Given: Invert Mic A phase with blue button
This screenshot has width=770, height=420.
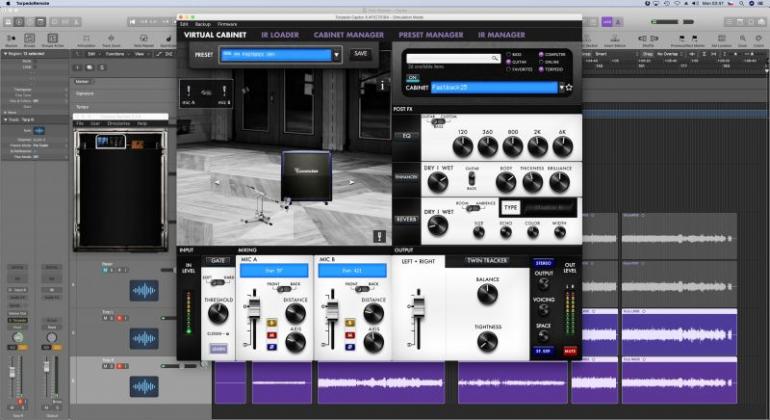Looking at the screenshot, I should [272, 347].
